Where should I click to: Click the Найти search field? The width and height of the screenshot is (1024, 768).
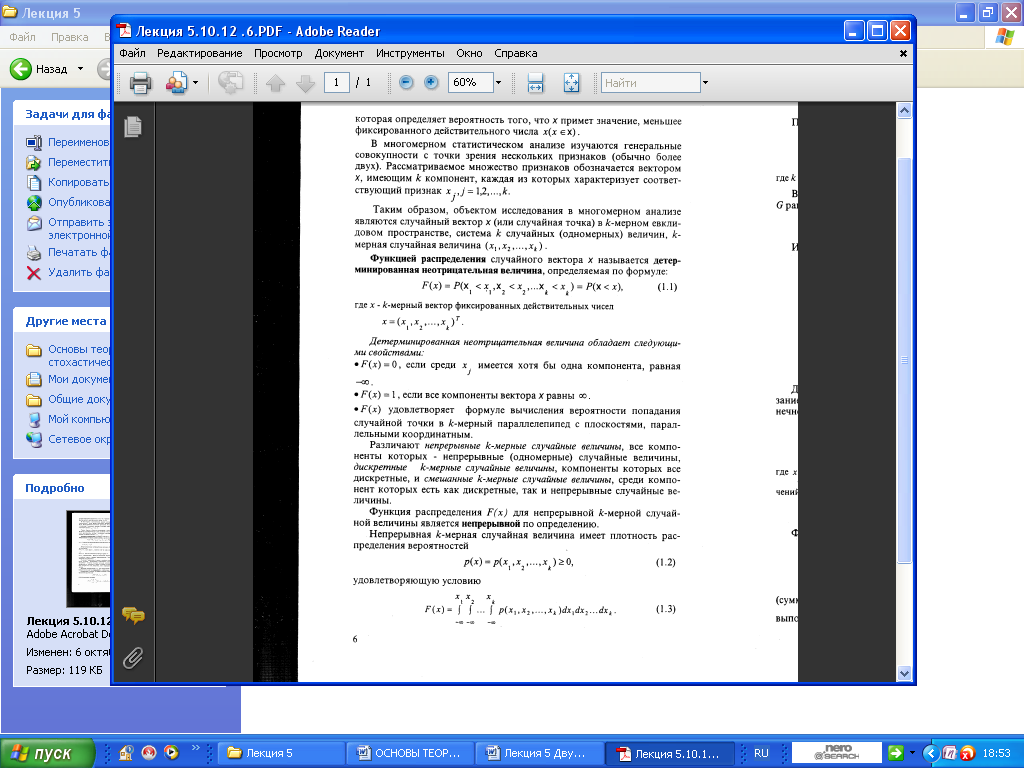[650, 83]
